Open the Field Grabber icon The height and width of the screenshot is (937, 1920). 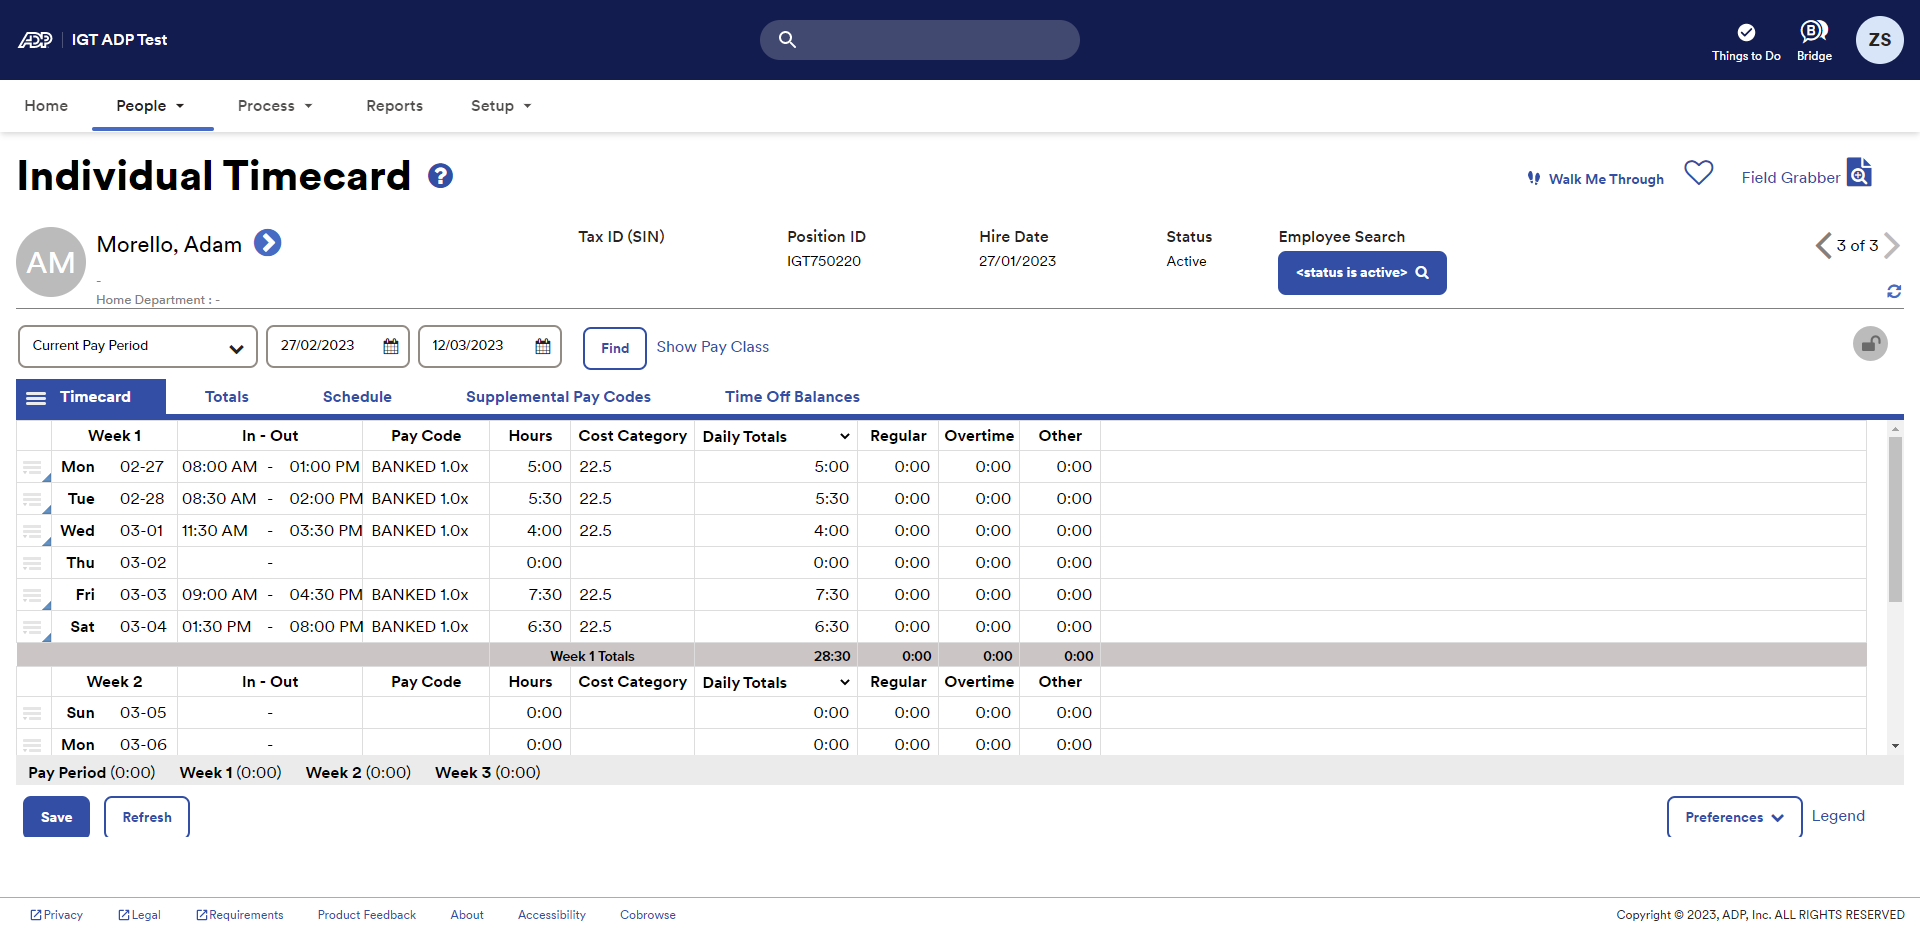[1858, 173]
